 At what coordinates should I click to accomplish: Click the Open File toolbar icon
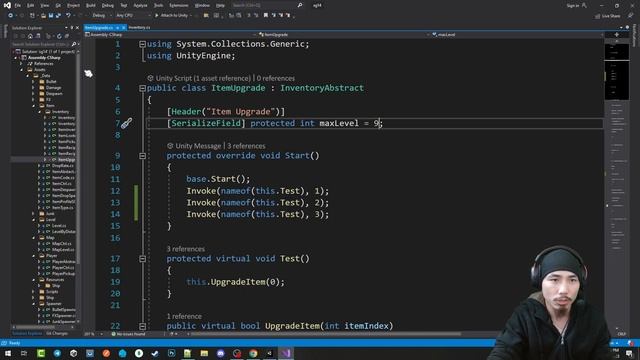(43, 15)
